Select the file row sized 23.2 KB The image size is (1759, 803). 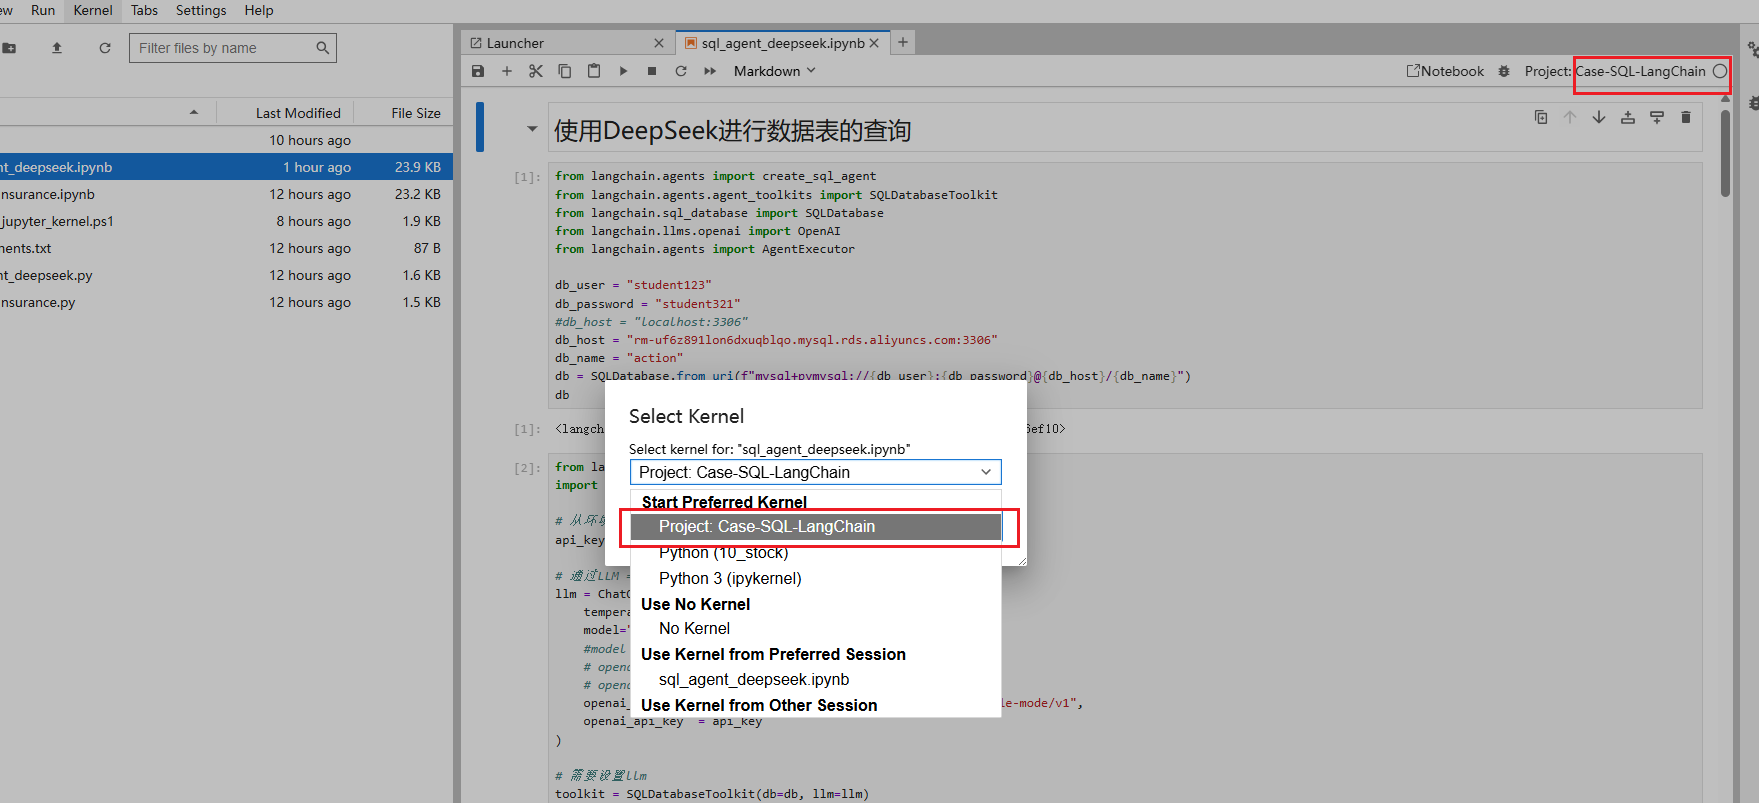point(226,194)
